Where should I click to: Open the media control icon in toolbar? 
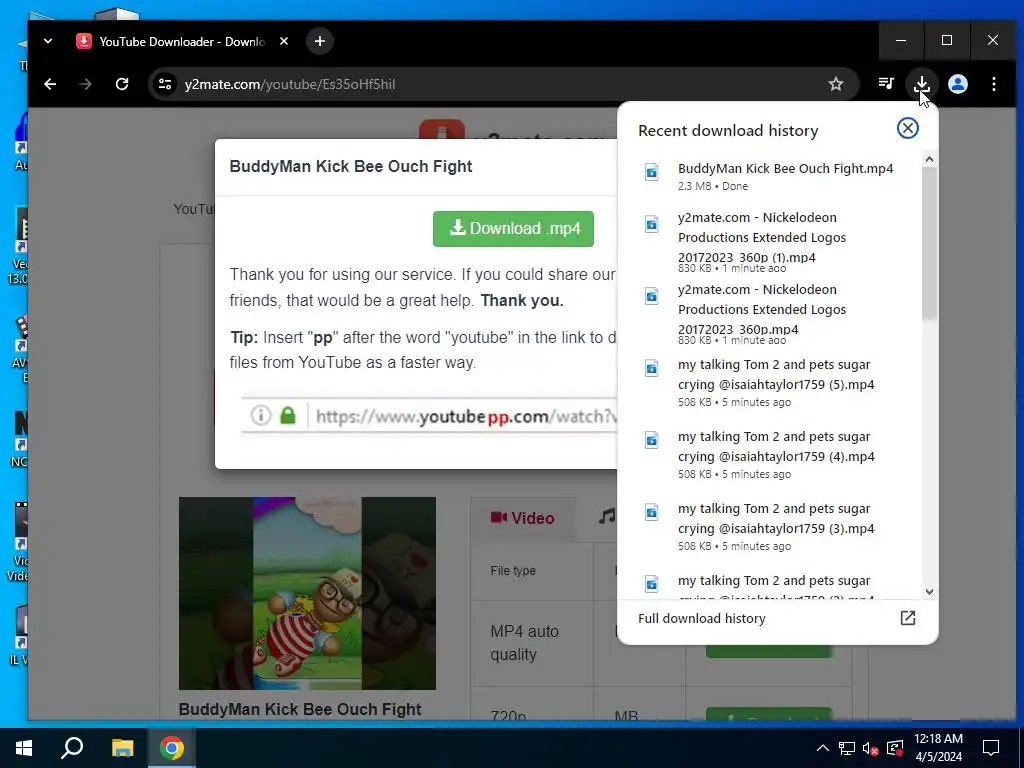(x=886, y=84)
